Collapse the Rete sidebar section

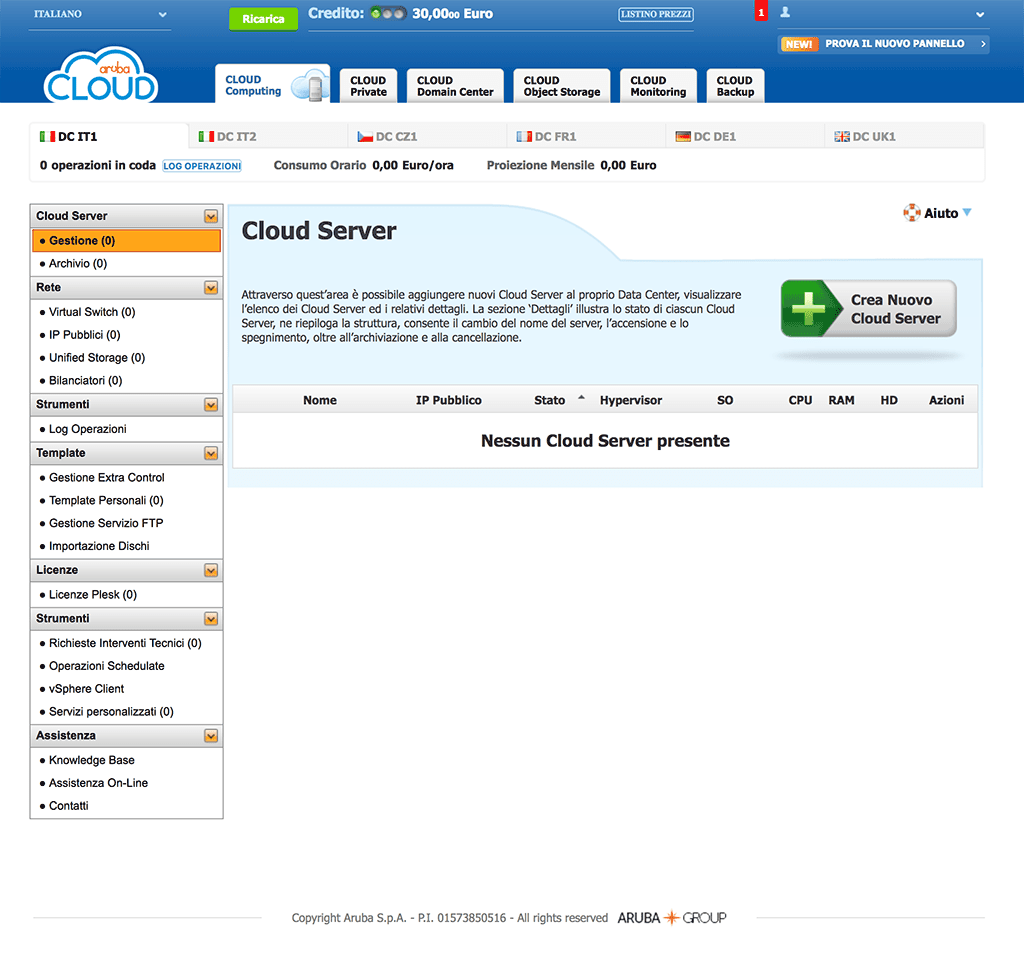point(211,288)
